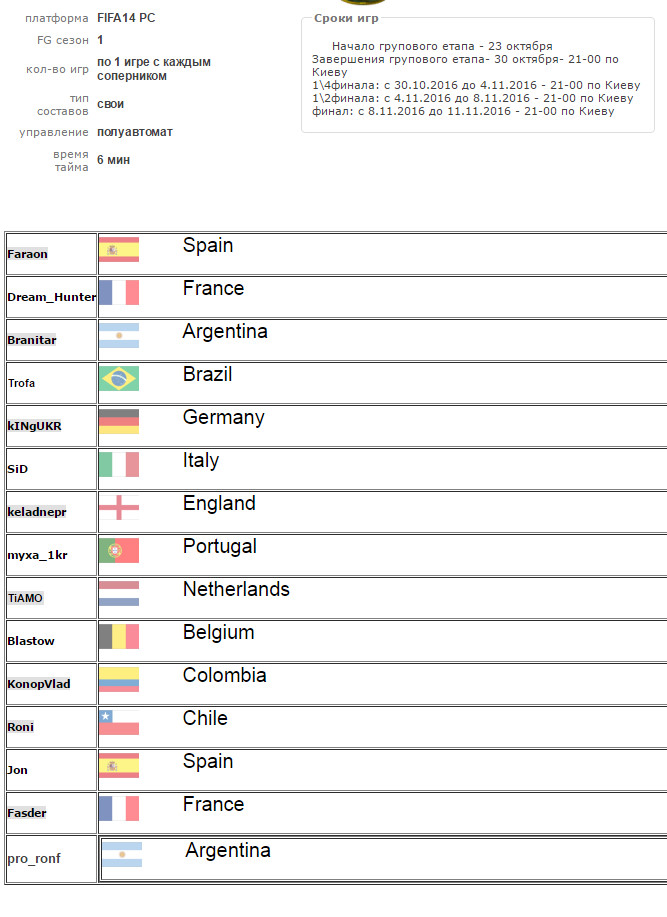Click the keladnepr username link
This screenshot has height=917, width=667.
37,512
